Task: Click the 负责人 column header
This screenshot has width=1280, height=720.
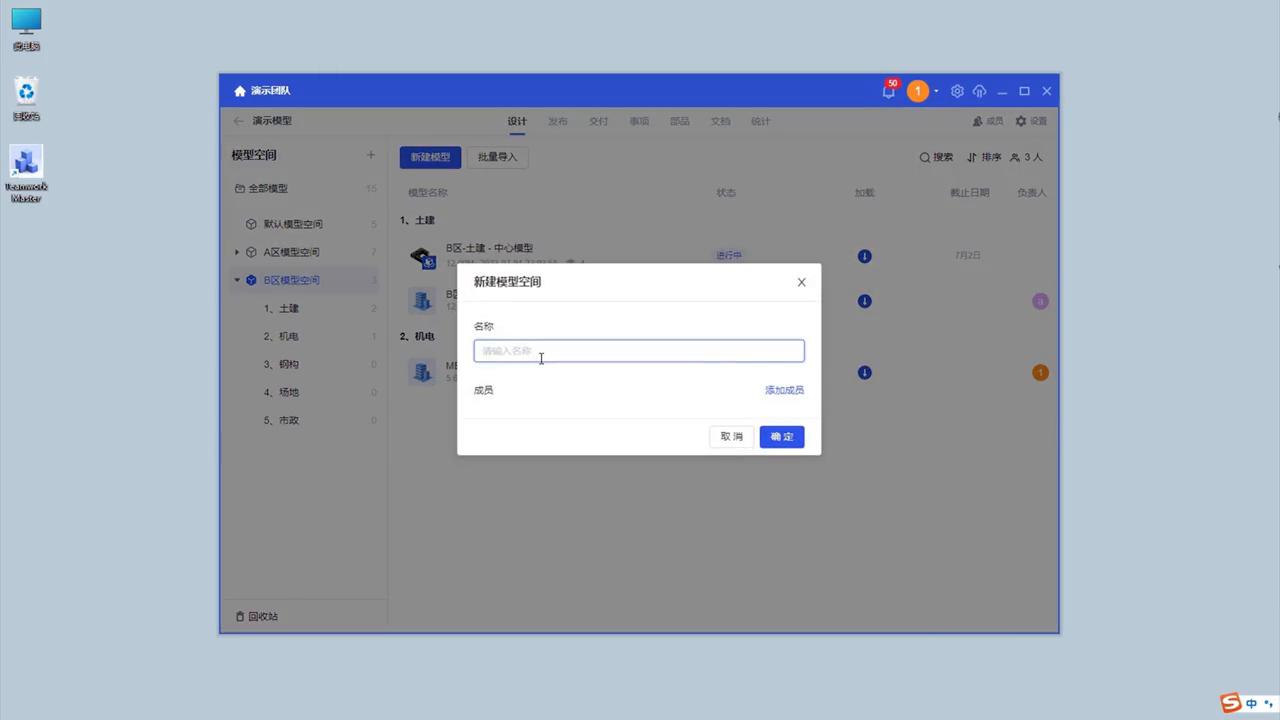Action: (1032, 193)
